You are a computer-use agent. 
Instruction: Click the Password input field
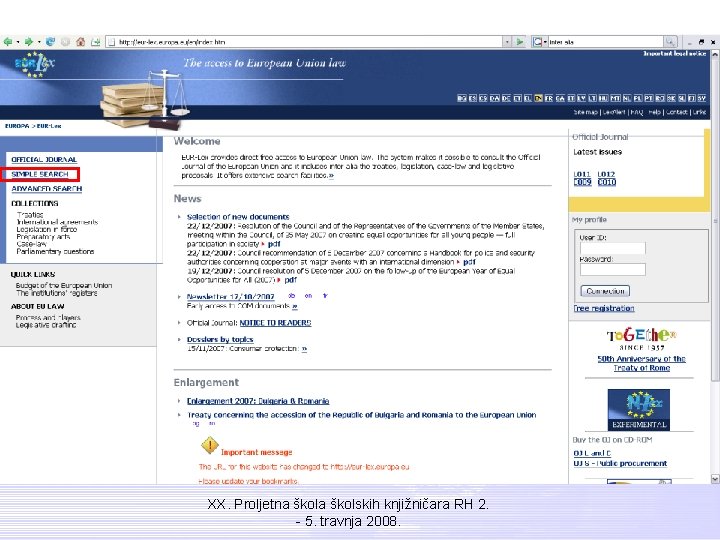coord(613,270)
